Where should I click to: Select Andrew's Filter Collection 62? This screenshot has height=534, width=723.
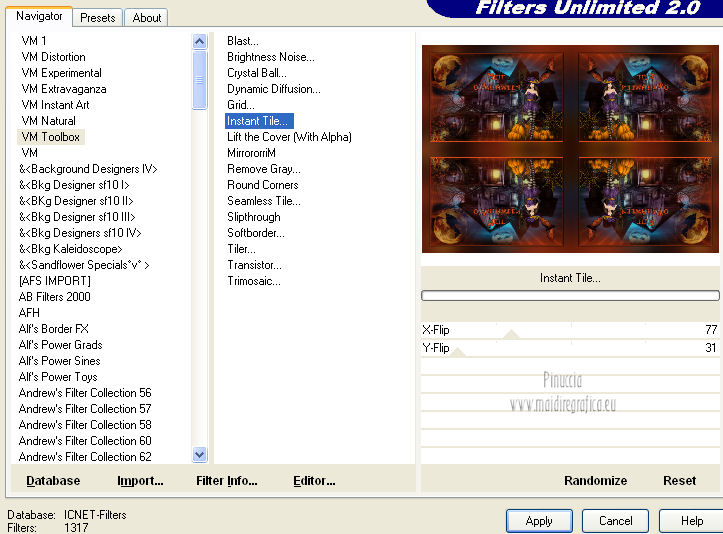pos(85,457)
